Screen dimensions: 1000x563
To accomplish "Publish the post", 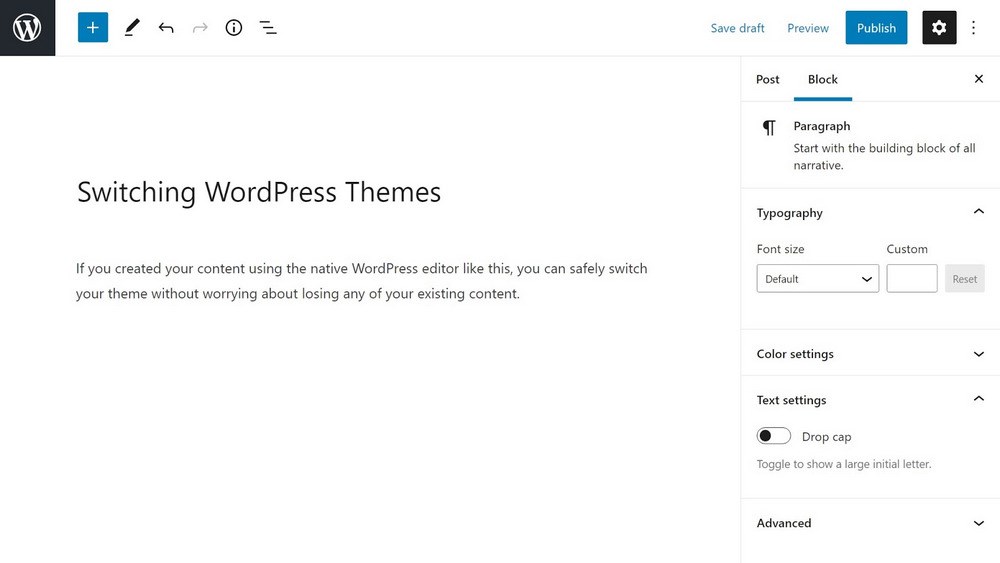I will tap(876, 27).
